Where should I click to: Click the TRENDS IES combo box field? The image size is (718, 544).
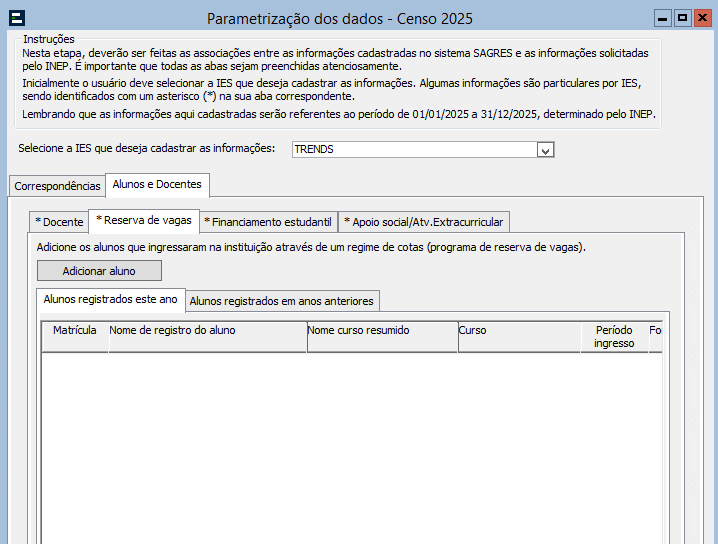coord(423,150)
